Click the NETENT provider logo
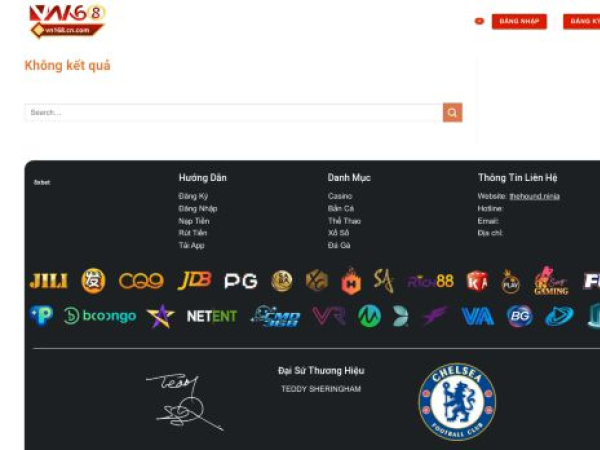Screen dimensions: 600x450 [212, 316]
